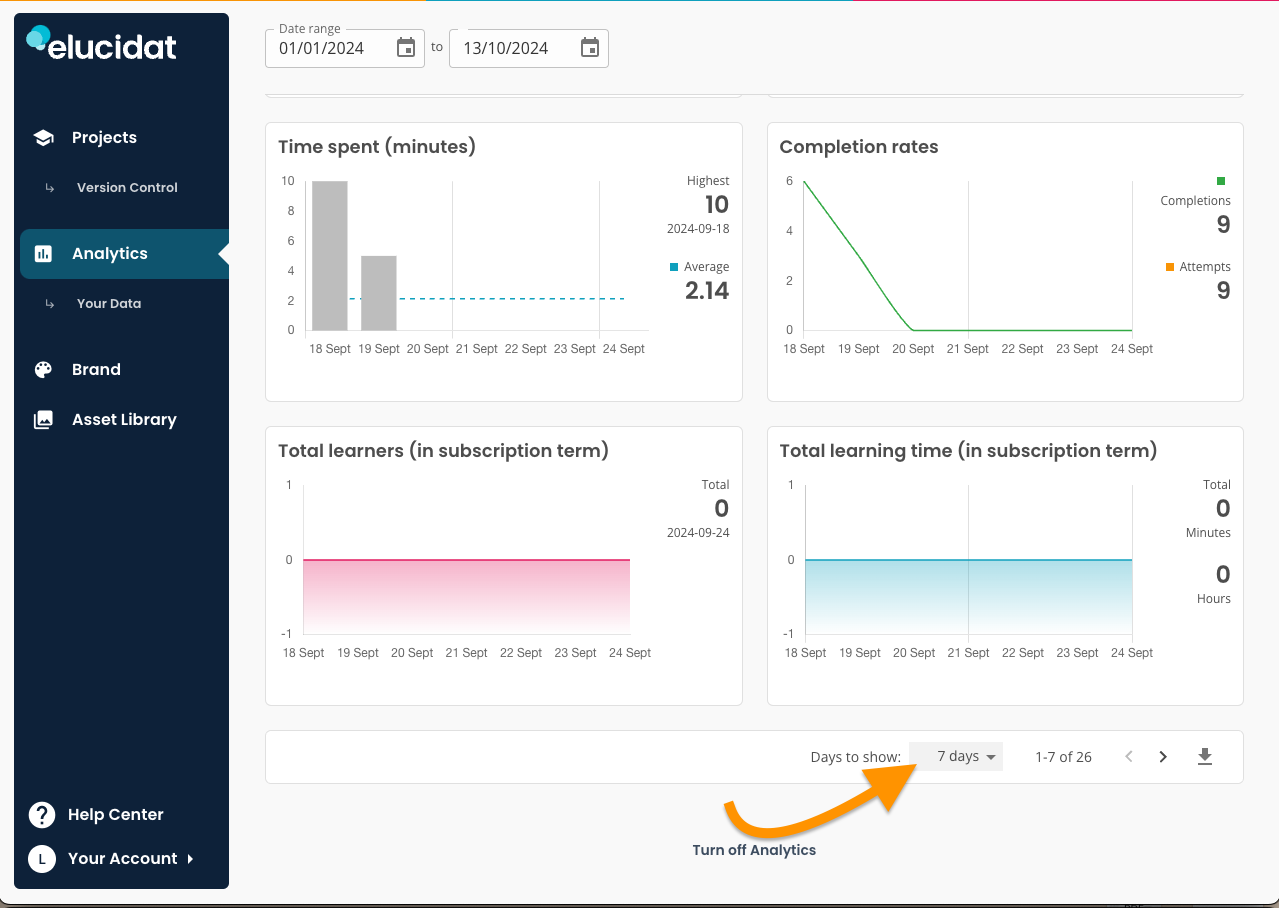Open Projects graduation cap icon
The height and width of the screenshot is (908, 1279).
[43, 138]
